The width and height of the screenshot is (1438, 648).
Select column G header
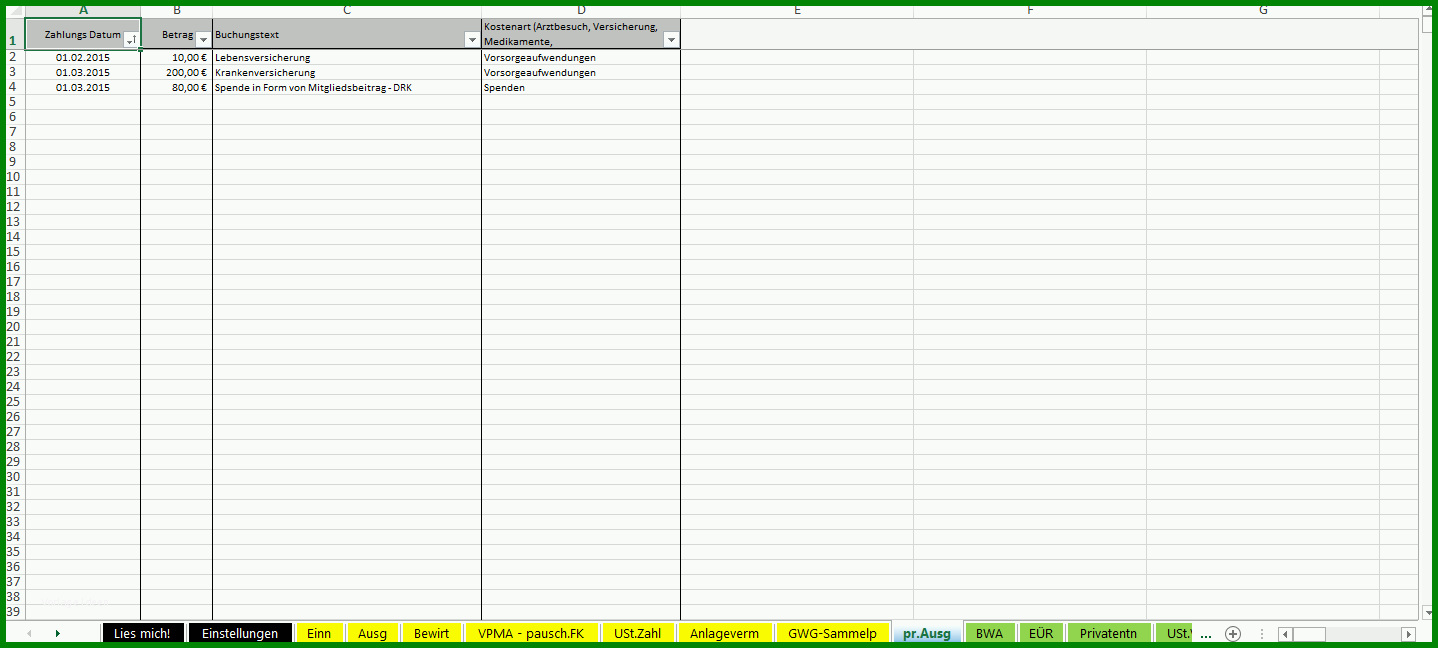coord(1263,10)
